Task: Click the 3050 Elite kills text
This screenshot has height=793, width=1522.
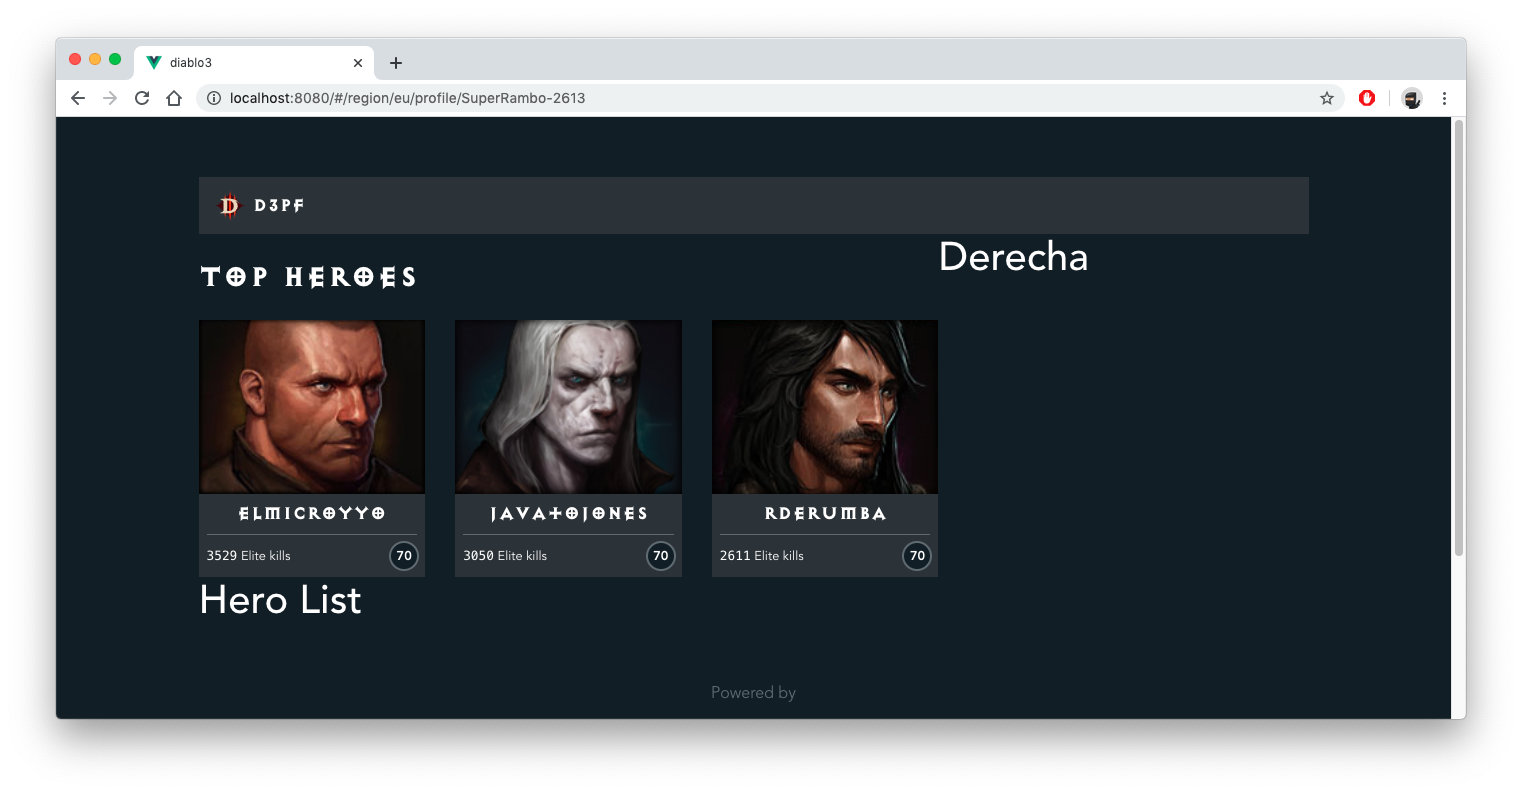Action: point(505,556)
